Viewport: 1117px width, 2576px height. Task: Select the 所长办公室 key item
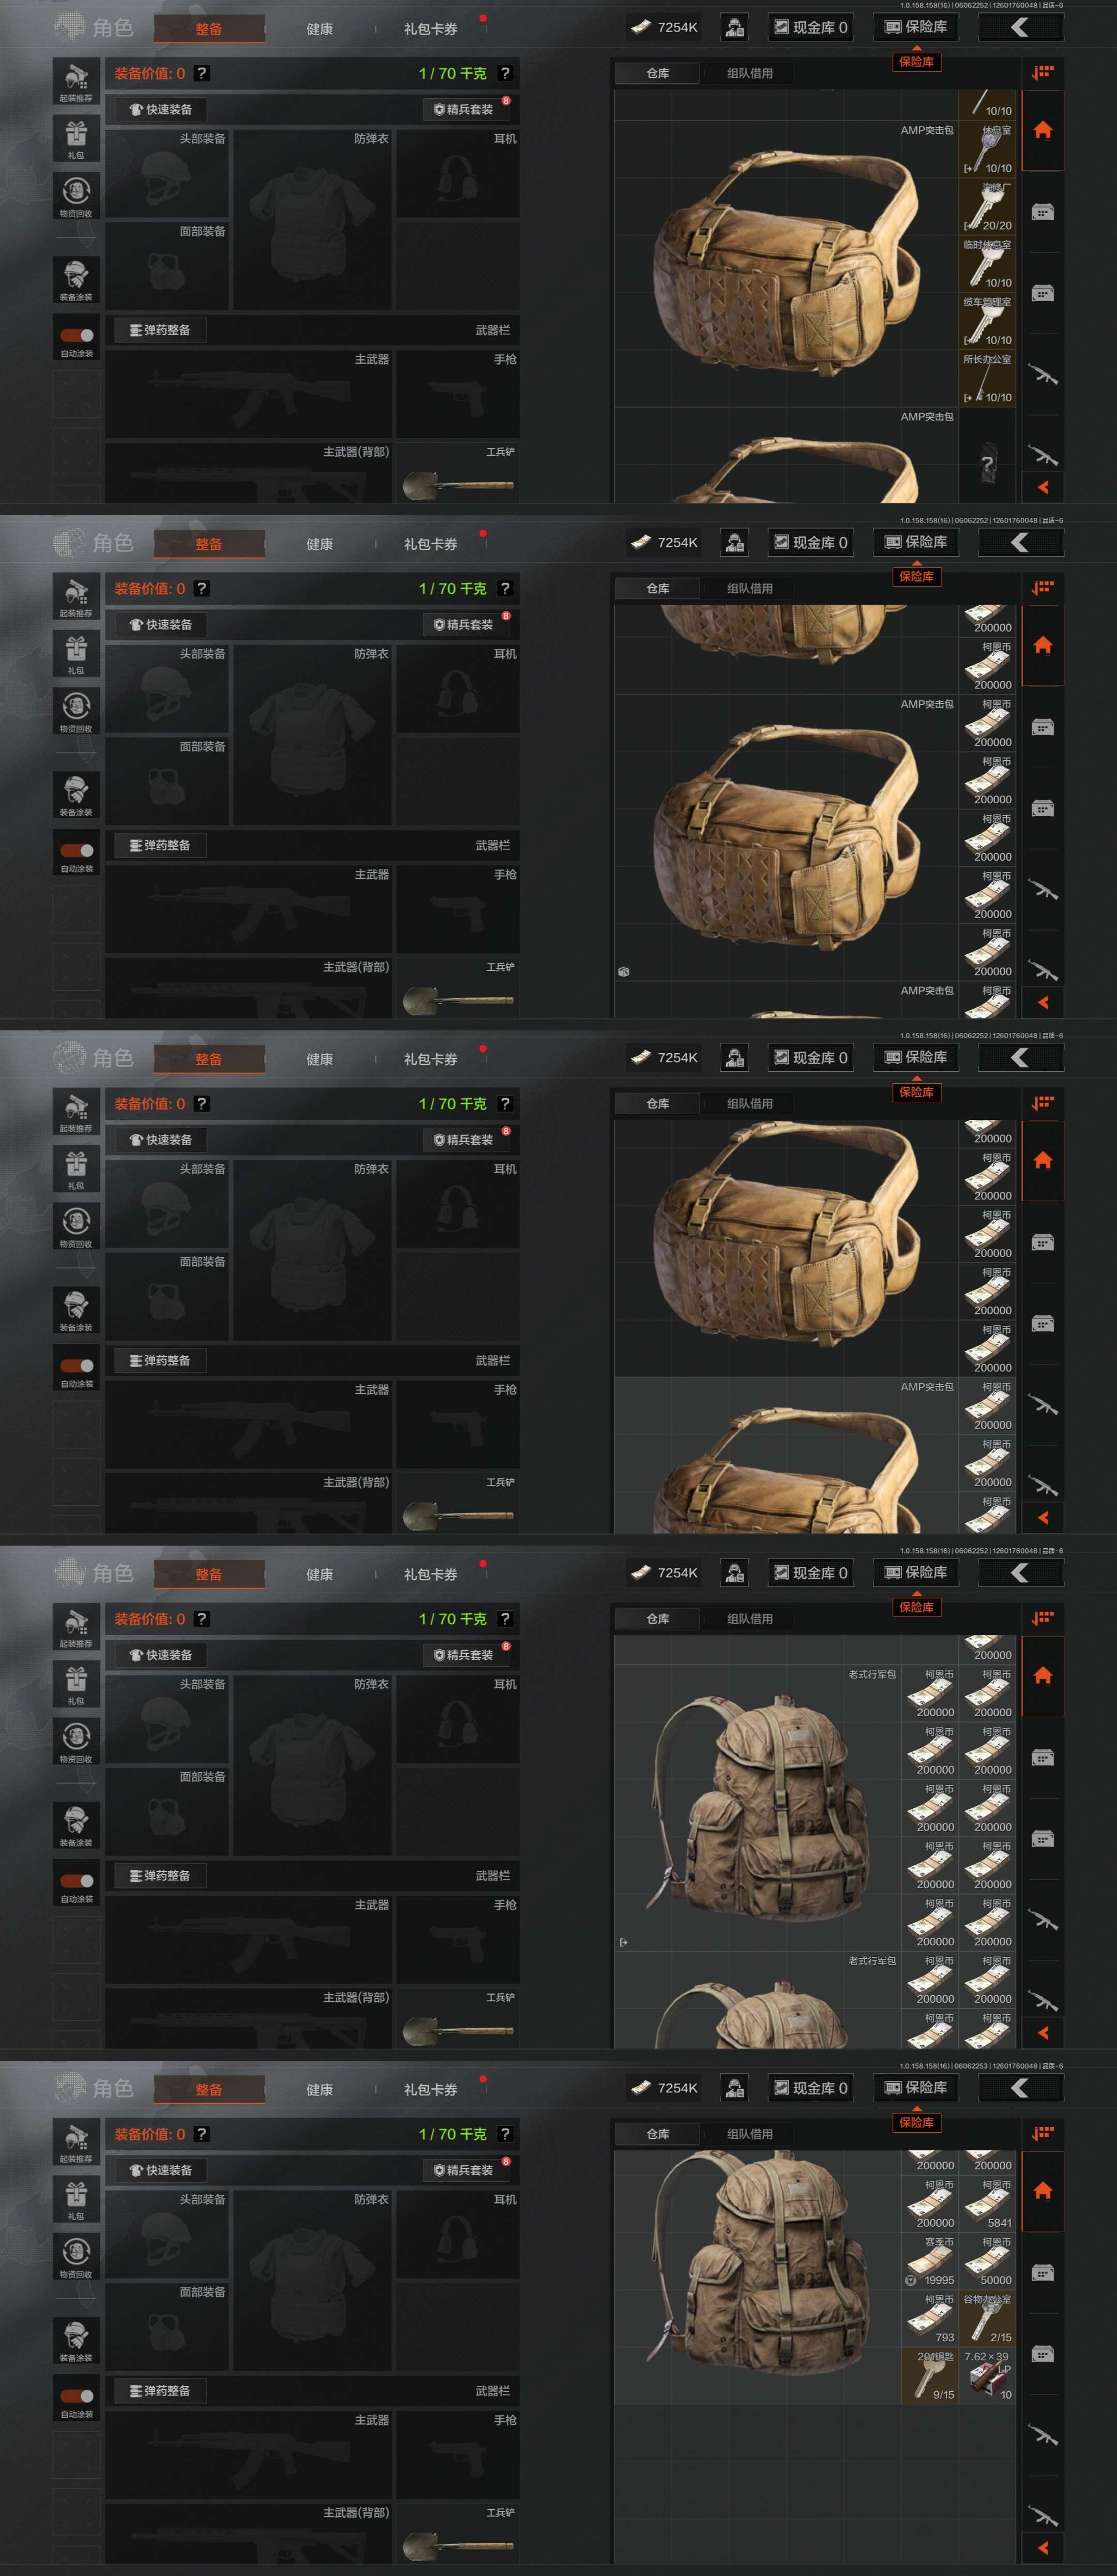[987, 378]
